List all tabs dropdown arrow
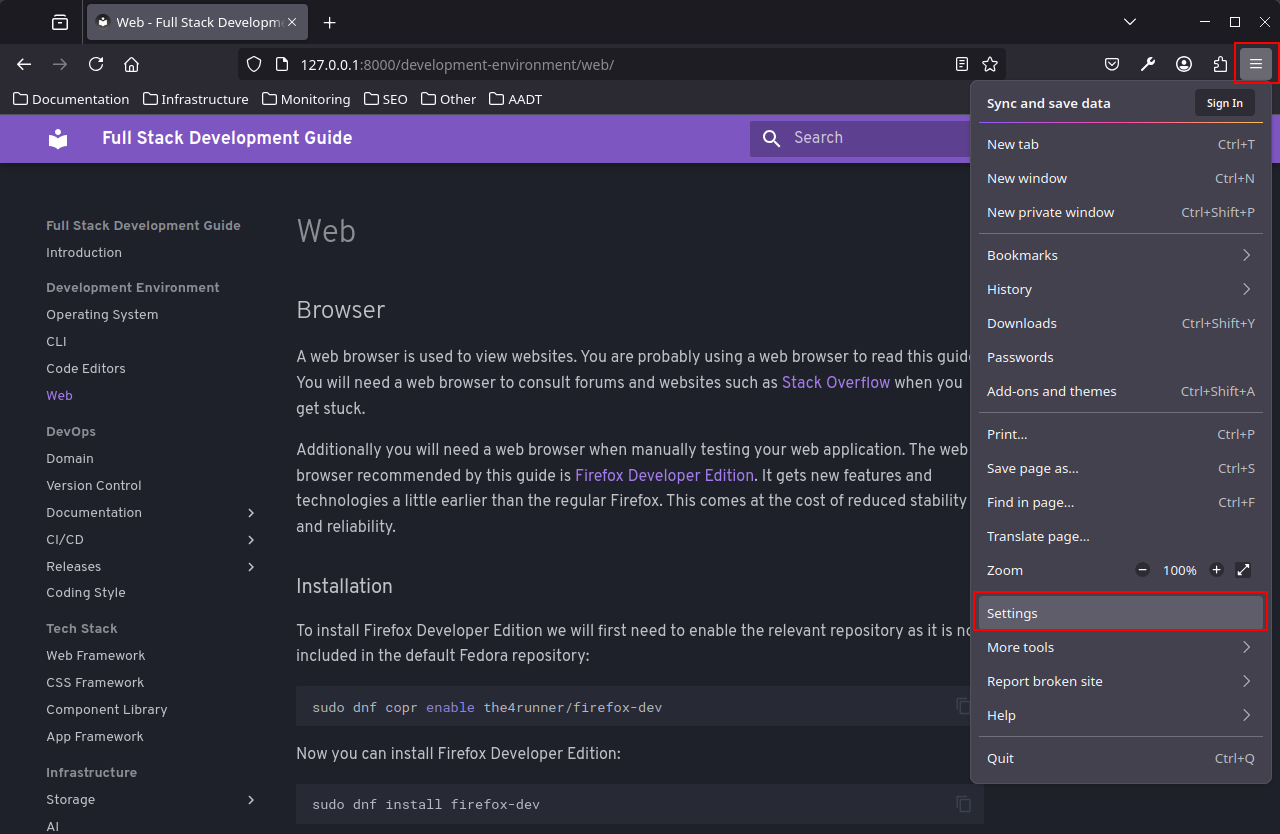 pos(1130,22)
